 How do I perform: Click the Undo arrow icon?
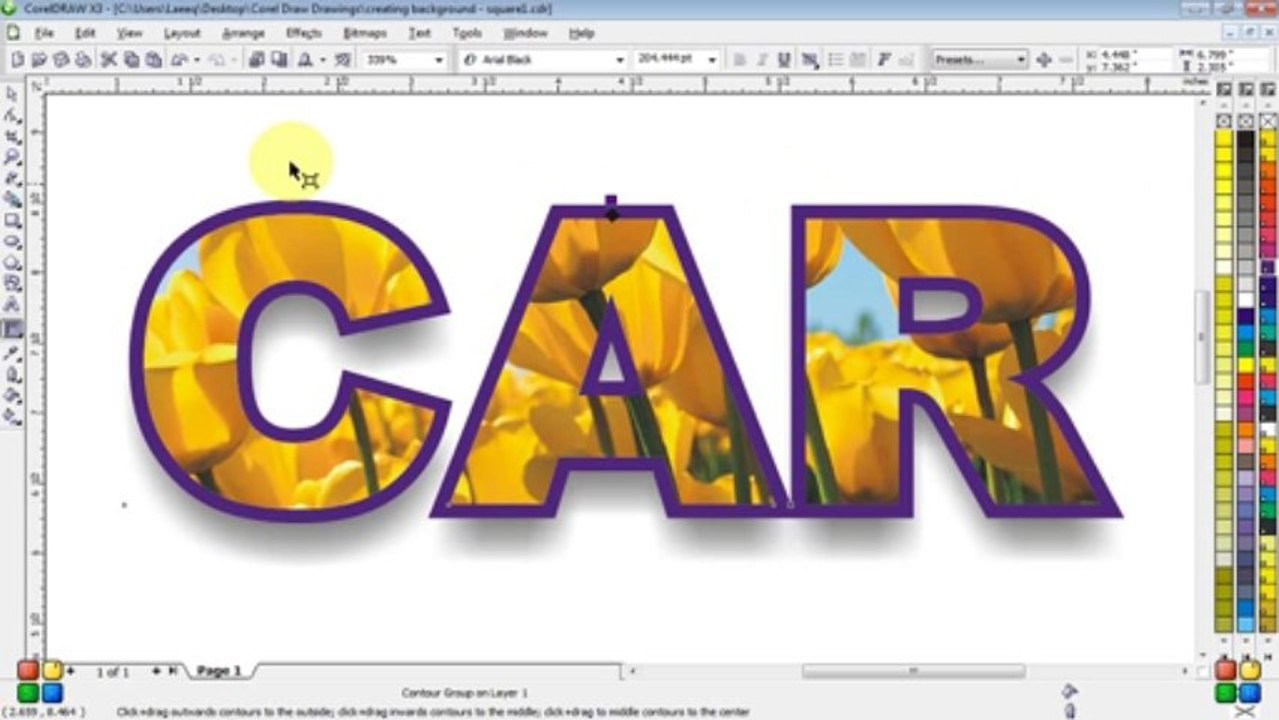click(181, 60)
